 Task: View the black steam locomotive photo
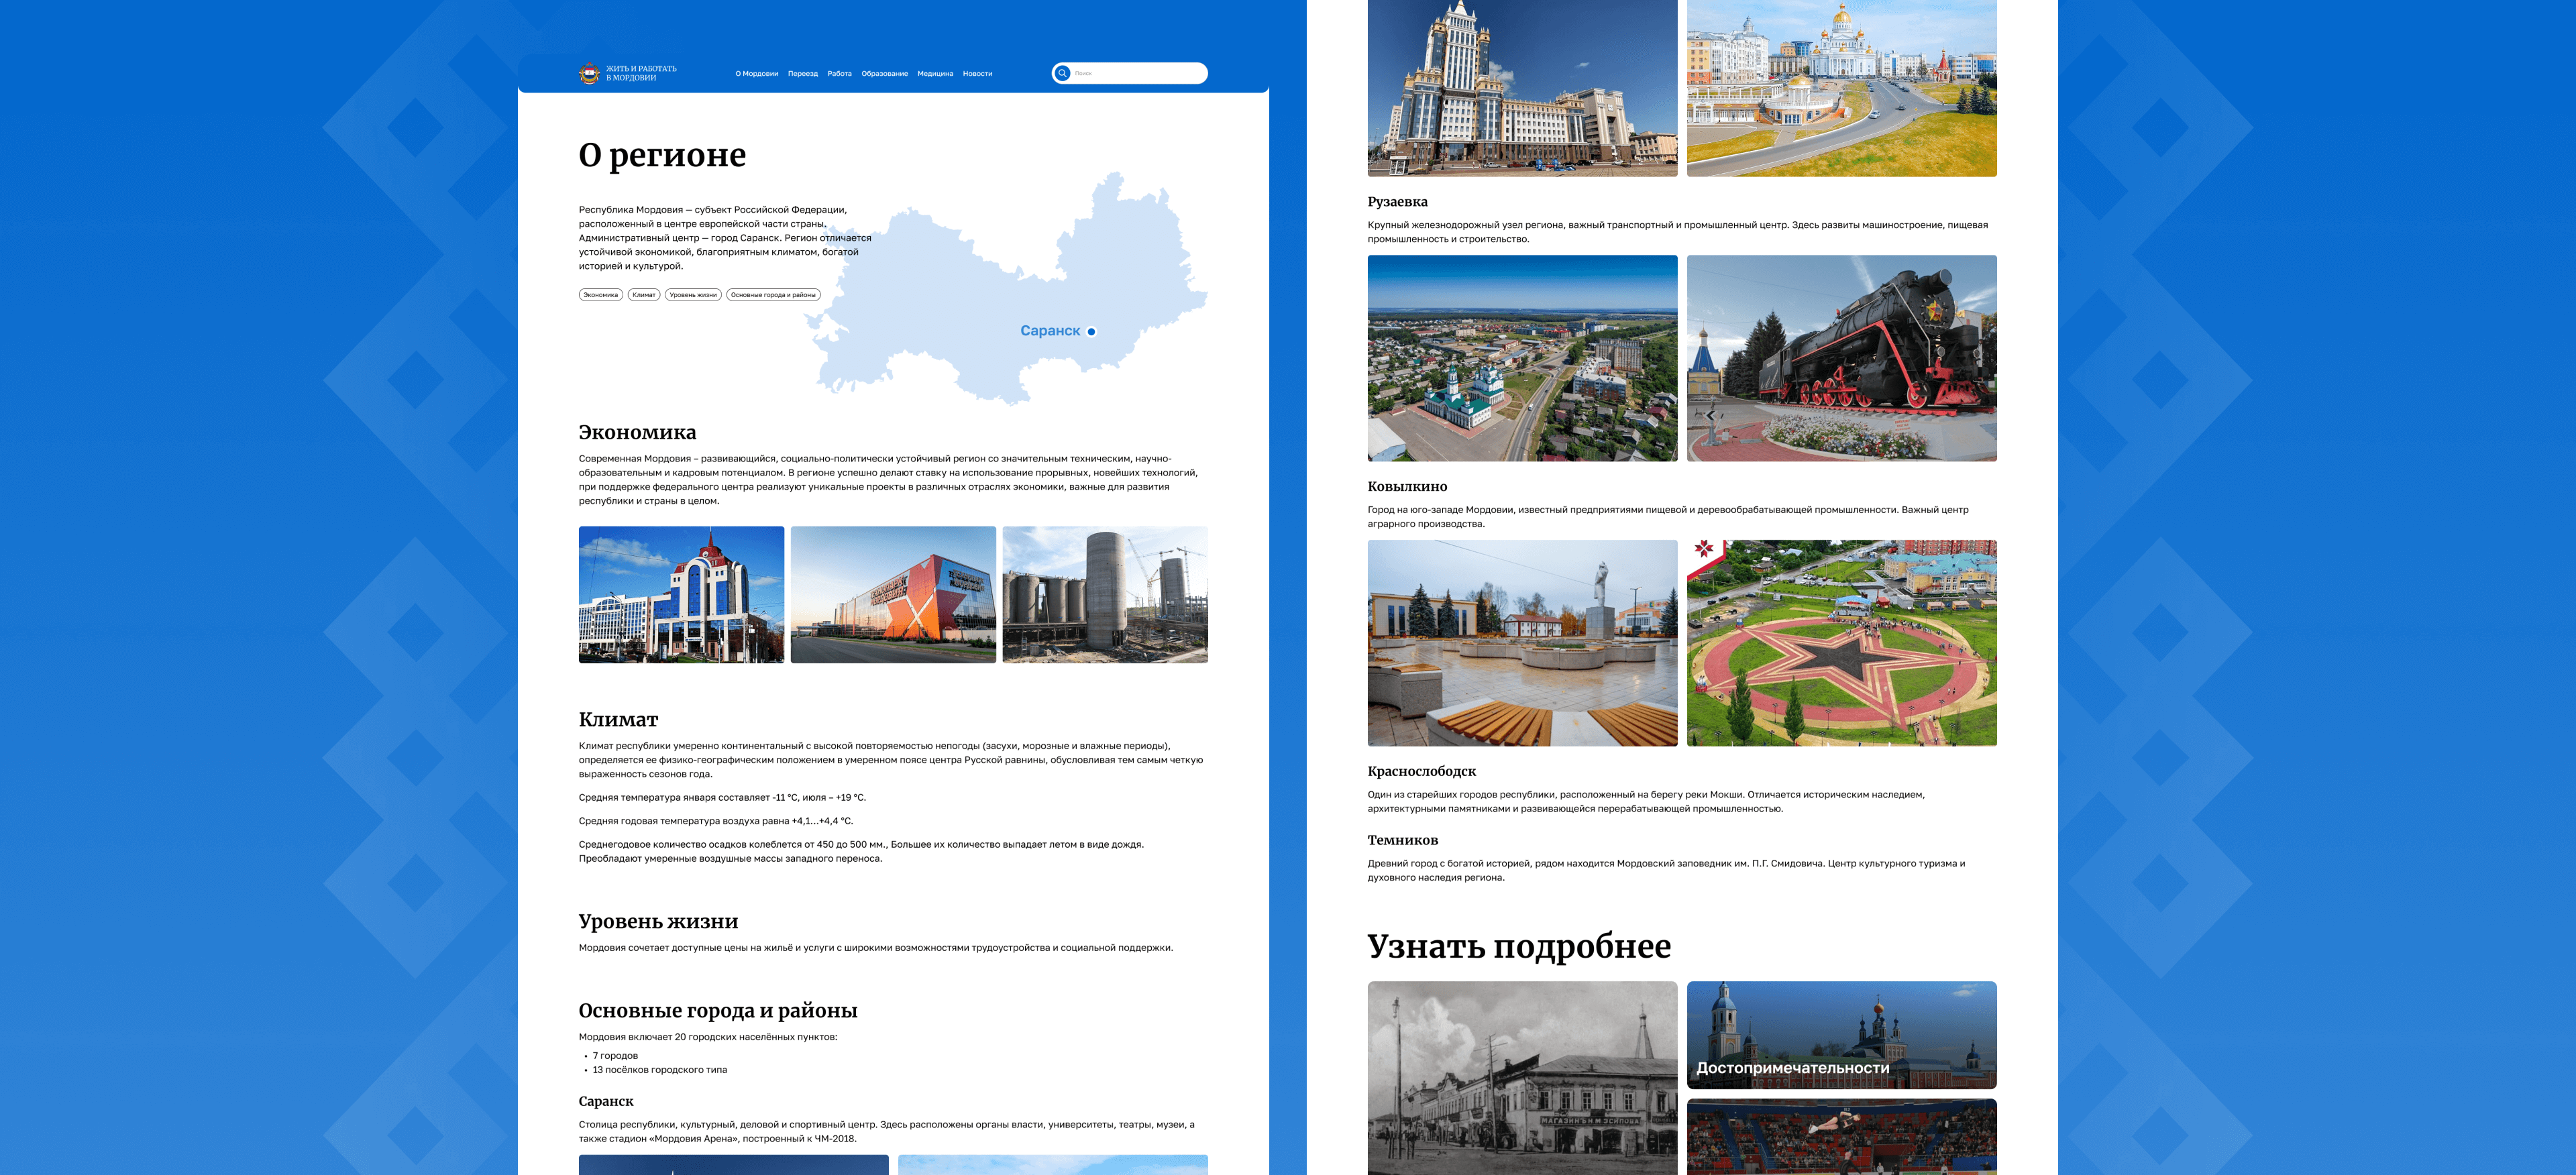1841,358
